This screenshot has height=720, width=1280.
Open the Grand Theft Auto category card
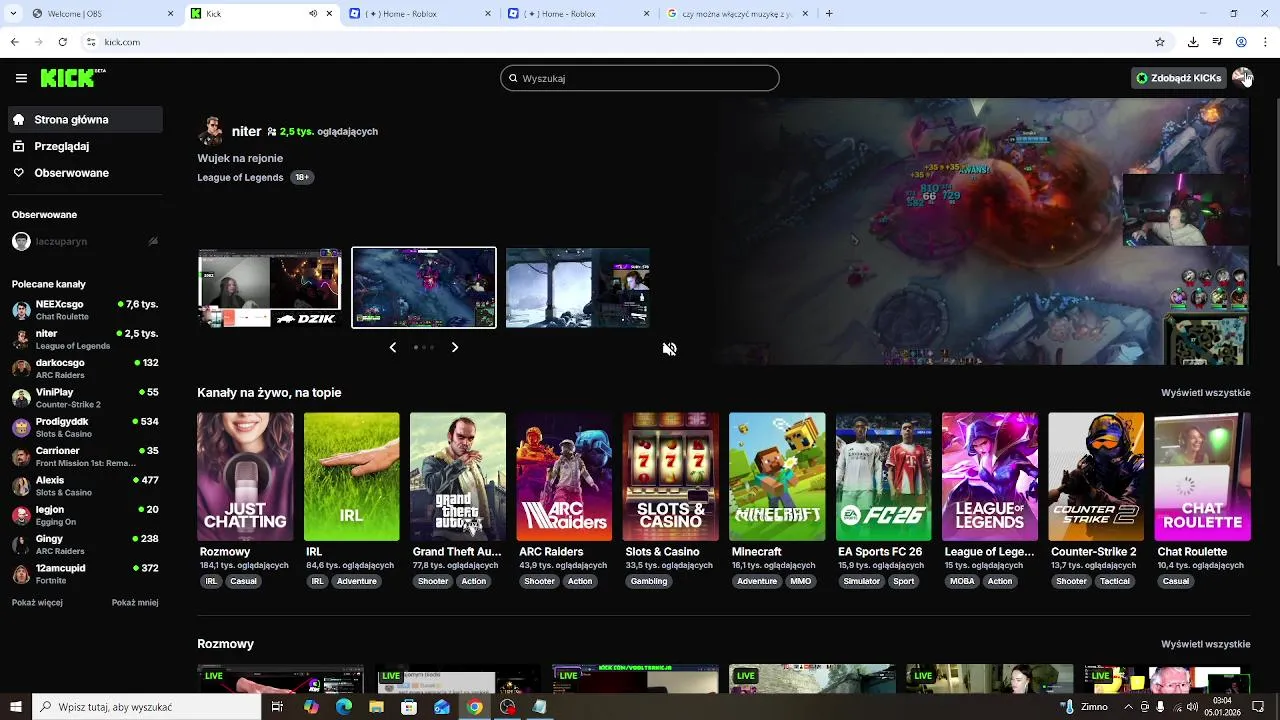pyautogui.click(x=458, y=477)
